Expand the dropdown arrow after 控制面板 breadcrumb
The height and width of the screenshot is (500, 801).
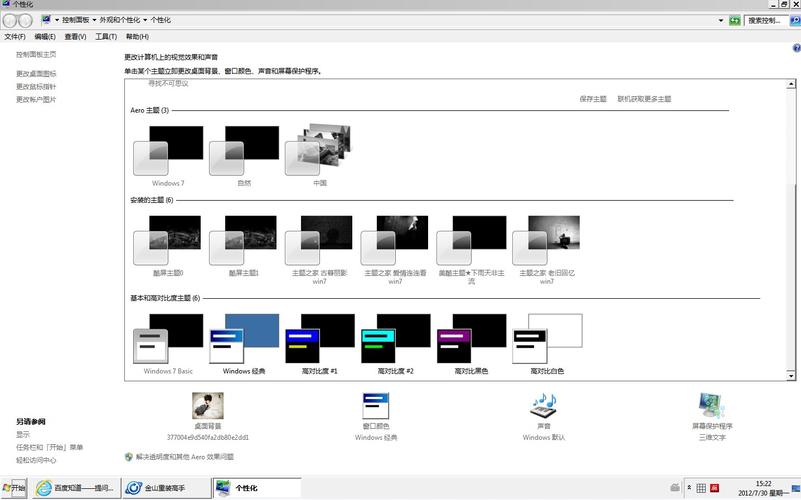coord(95,20)
